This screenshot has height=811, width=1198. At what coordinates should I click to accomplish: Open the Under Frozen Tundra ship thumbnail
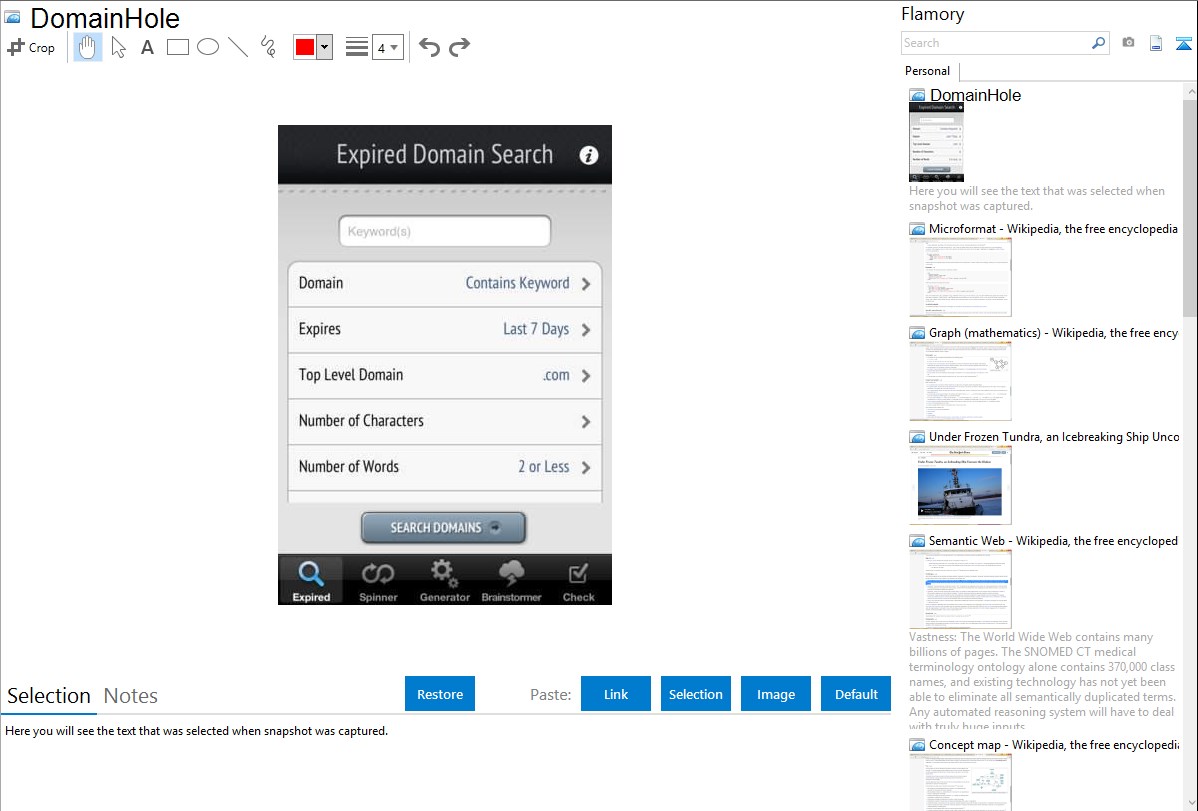[960, 485]
